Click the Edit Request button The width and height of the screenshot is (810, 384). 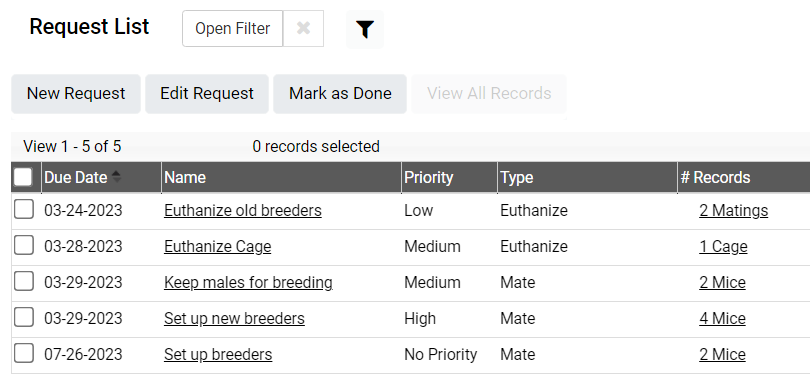click(207, 94)
